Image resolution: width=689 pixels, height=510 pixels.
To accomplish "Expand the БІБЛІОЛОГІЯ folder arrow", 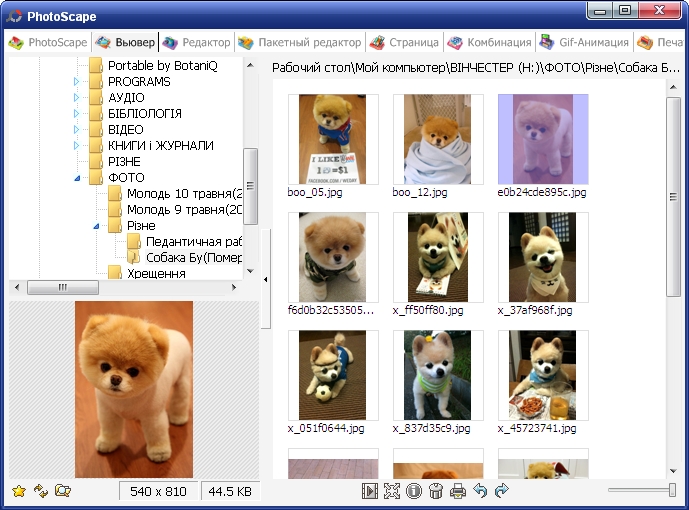I will click(76, 113).
